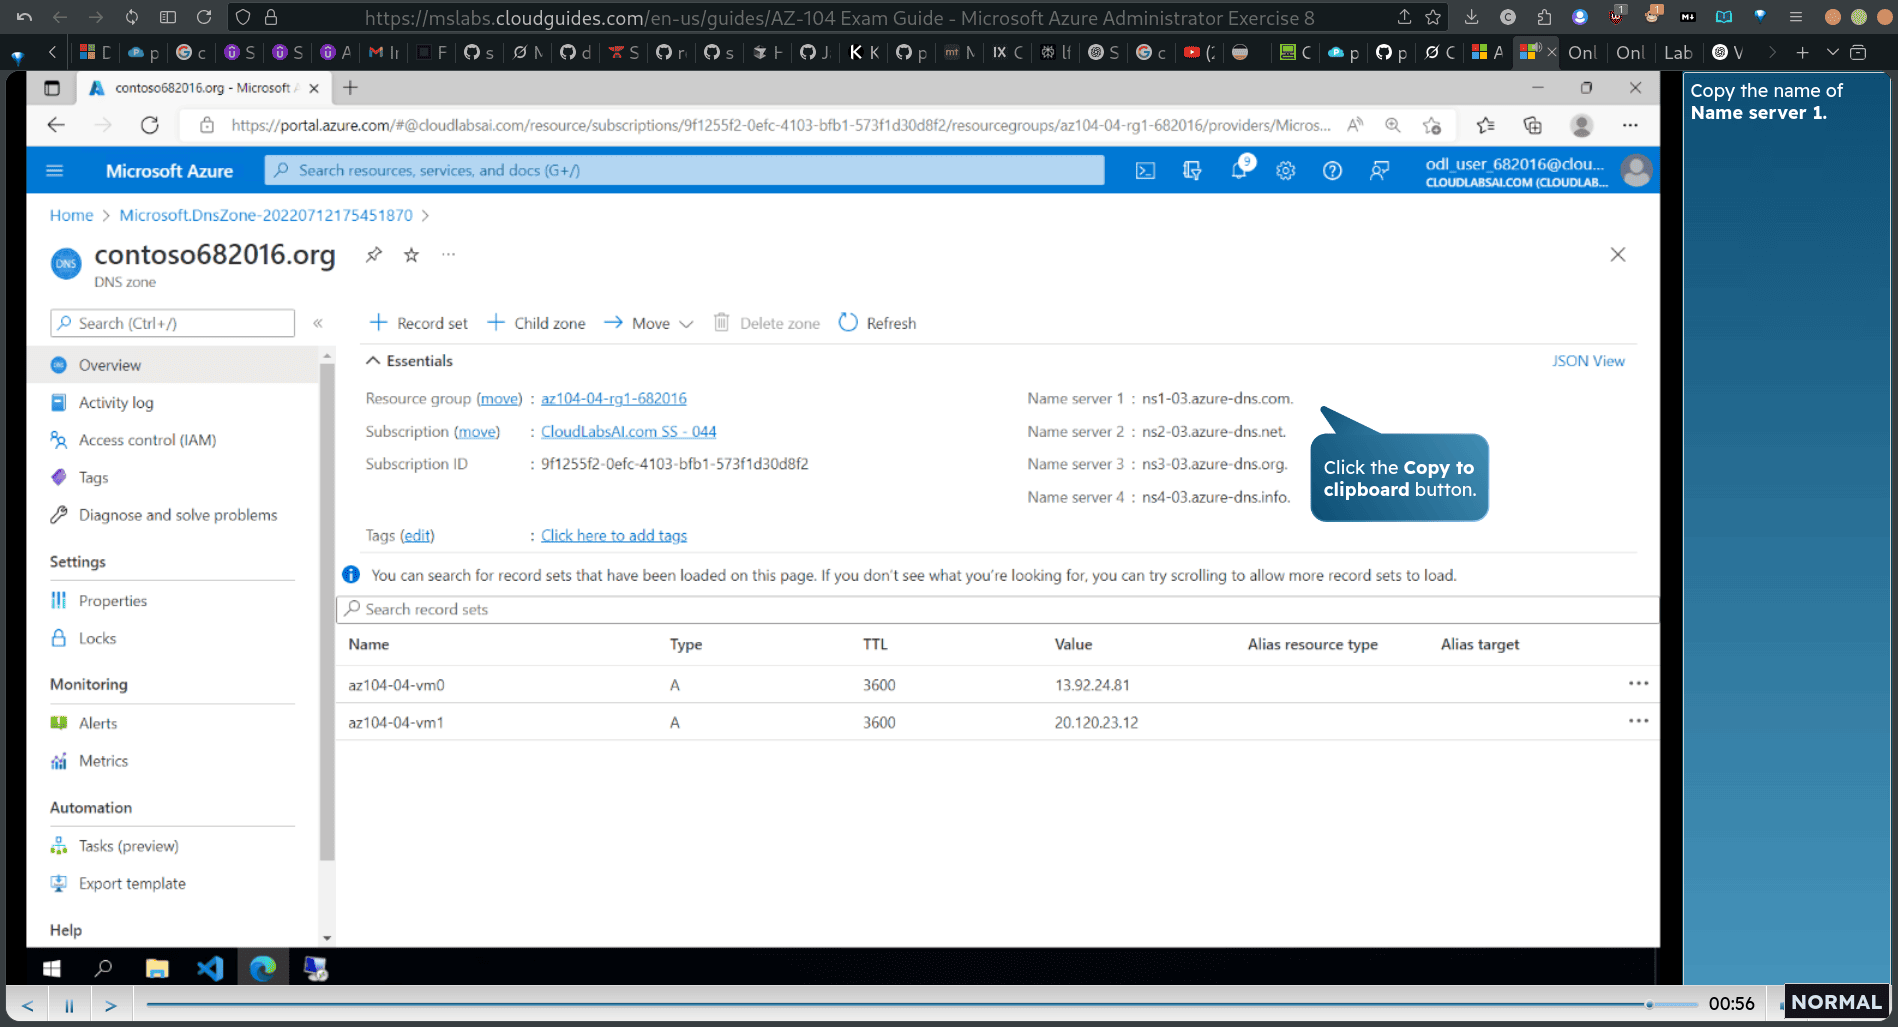Image resolution: width=1898 pixels, height=1027 pixels.
Task: Click the Delete zone button
Action: pos(767,323)
